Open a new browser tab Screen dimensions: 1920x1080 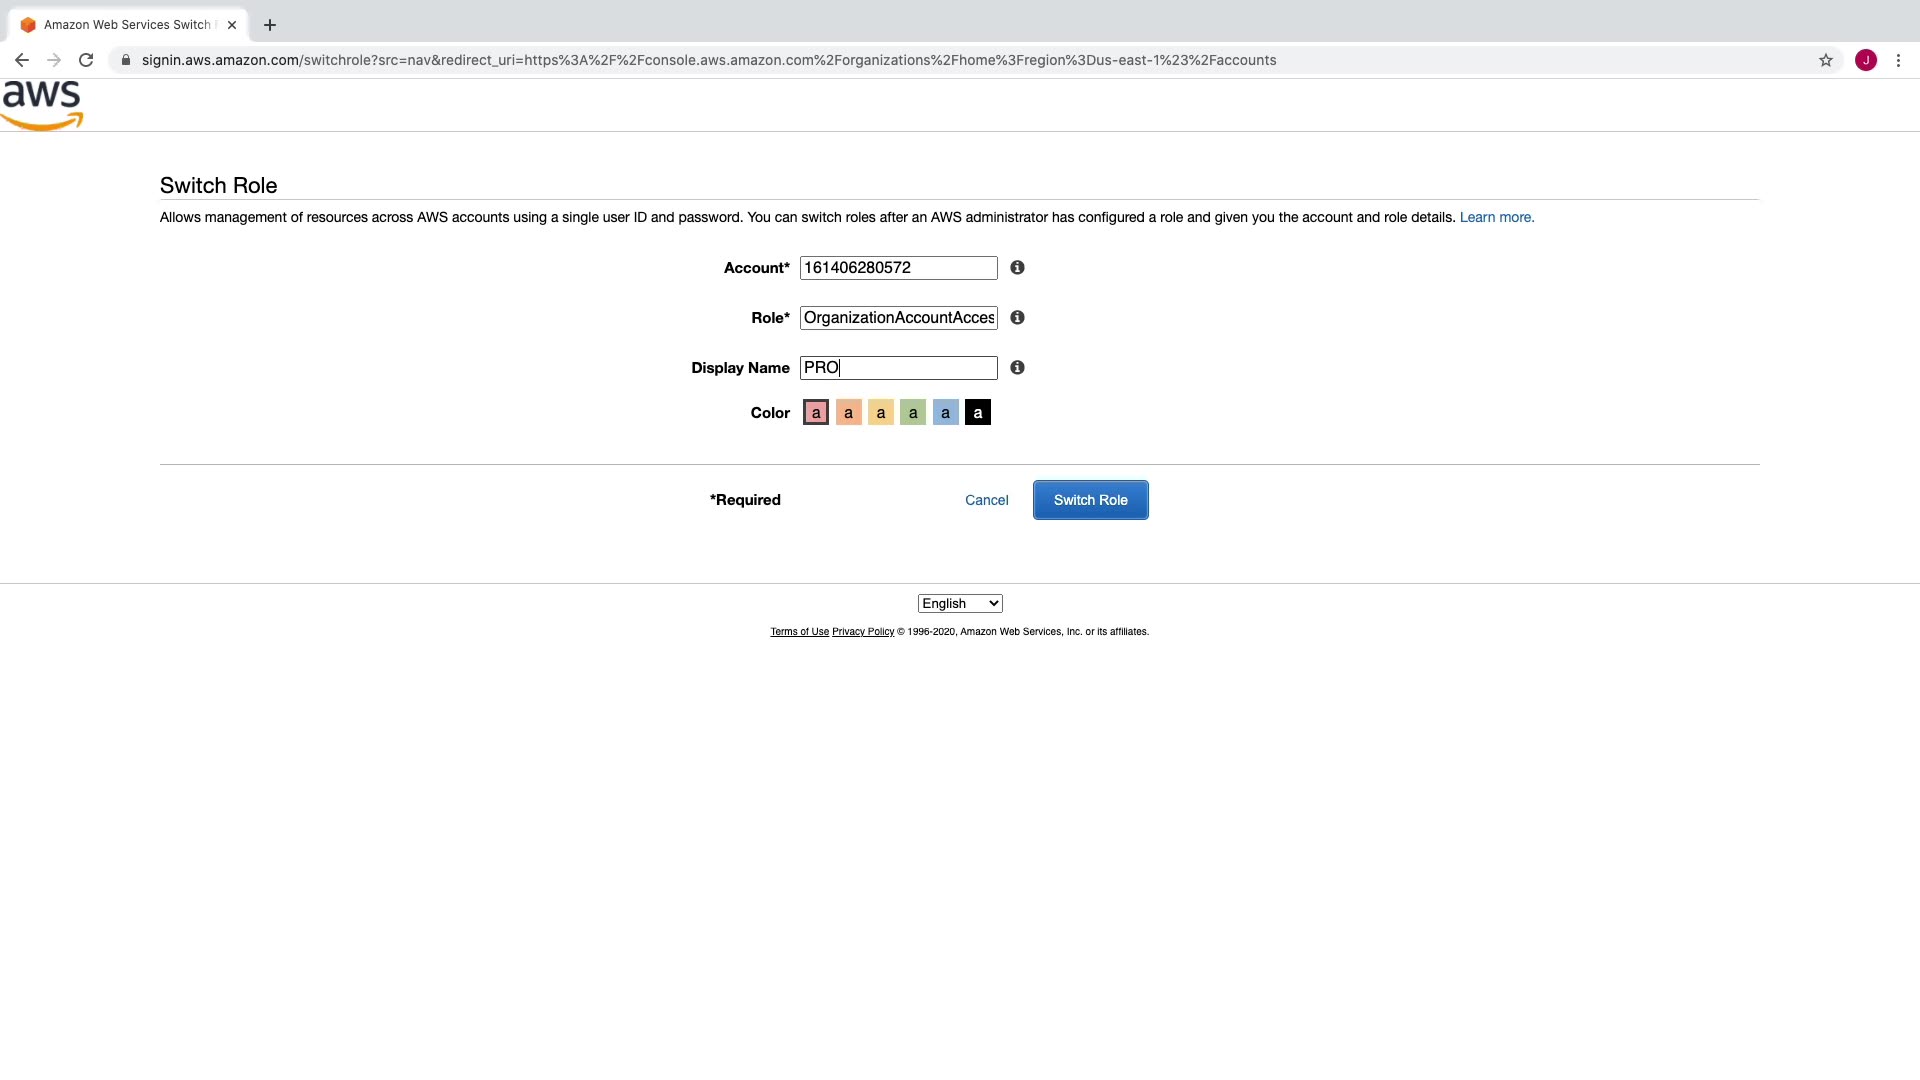point(270,25)
